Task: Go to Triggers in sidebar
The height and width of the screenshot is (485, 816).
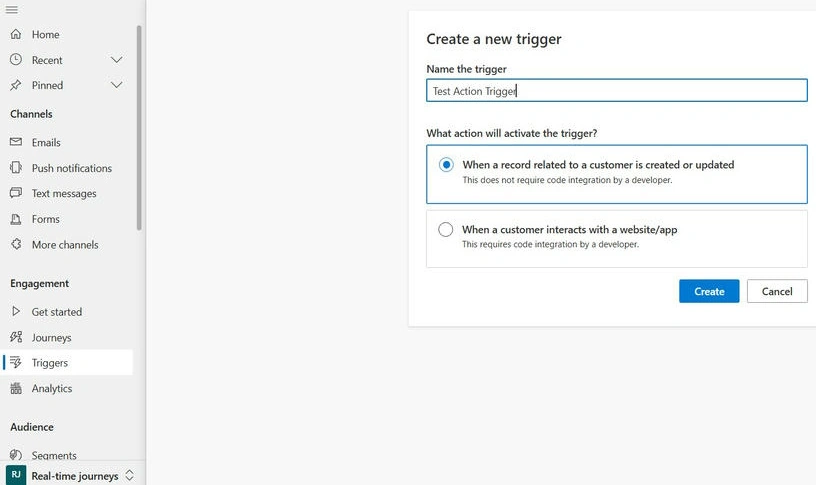Action: pos(67,362)
